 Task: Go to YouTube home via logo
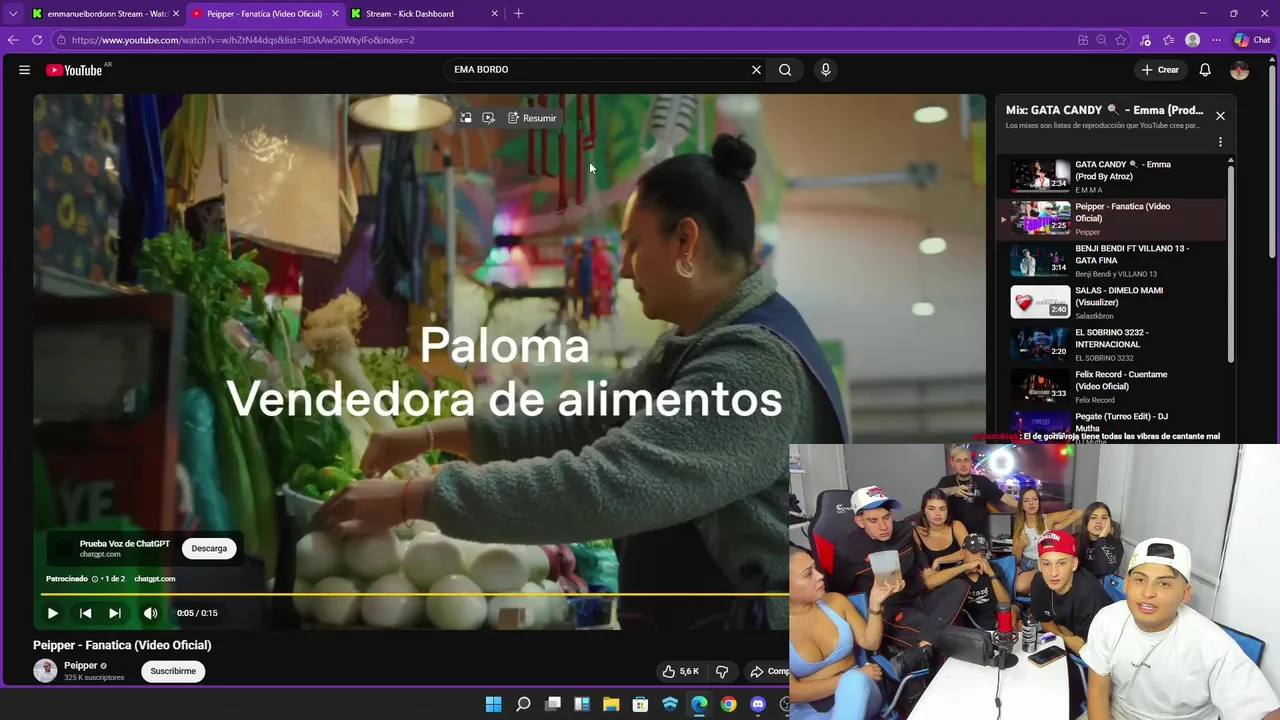[75, 70]
